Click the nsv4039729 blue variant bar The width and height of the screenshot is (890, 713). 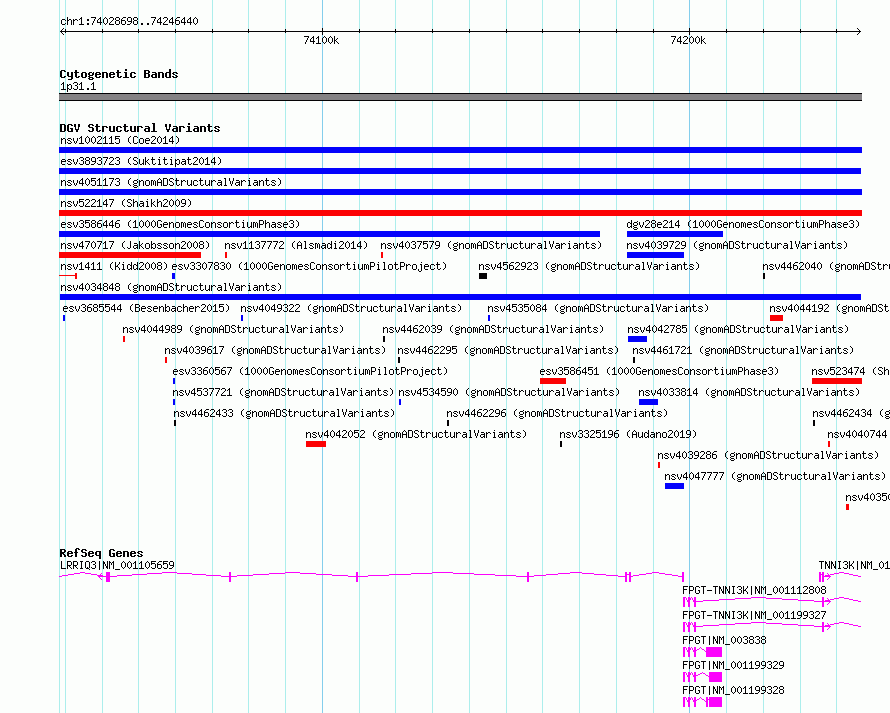(655, 255)
